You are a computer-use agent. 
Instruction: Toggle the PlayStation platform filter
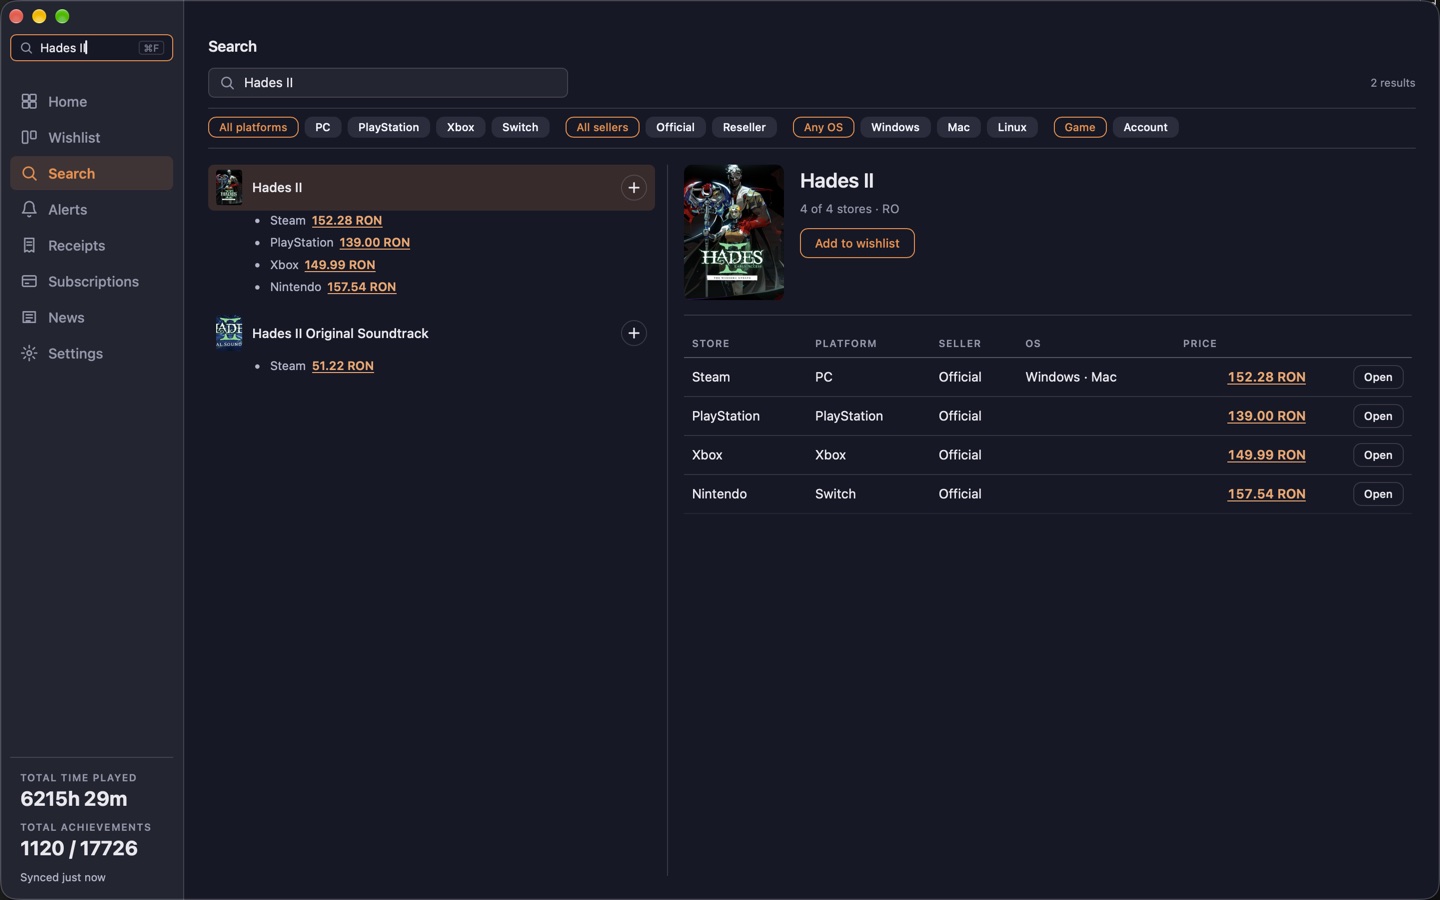389,127
